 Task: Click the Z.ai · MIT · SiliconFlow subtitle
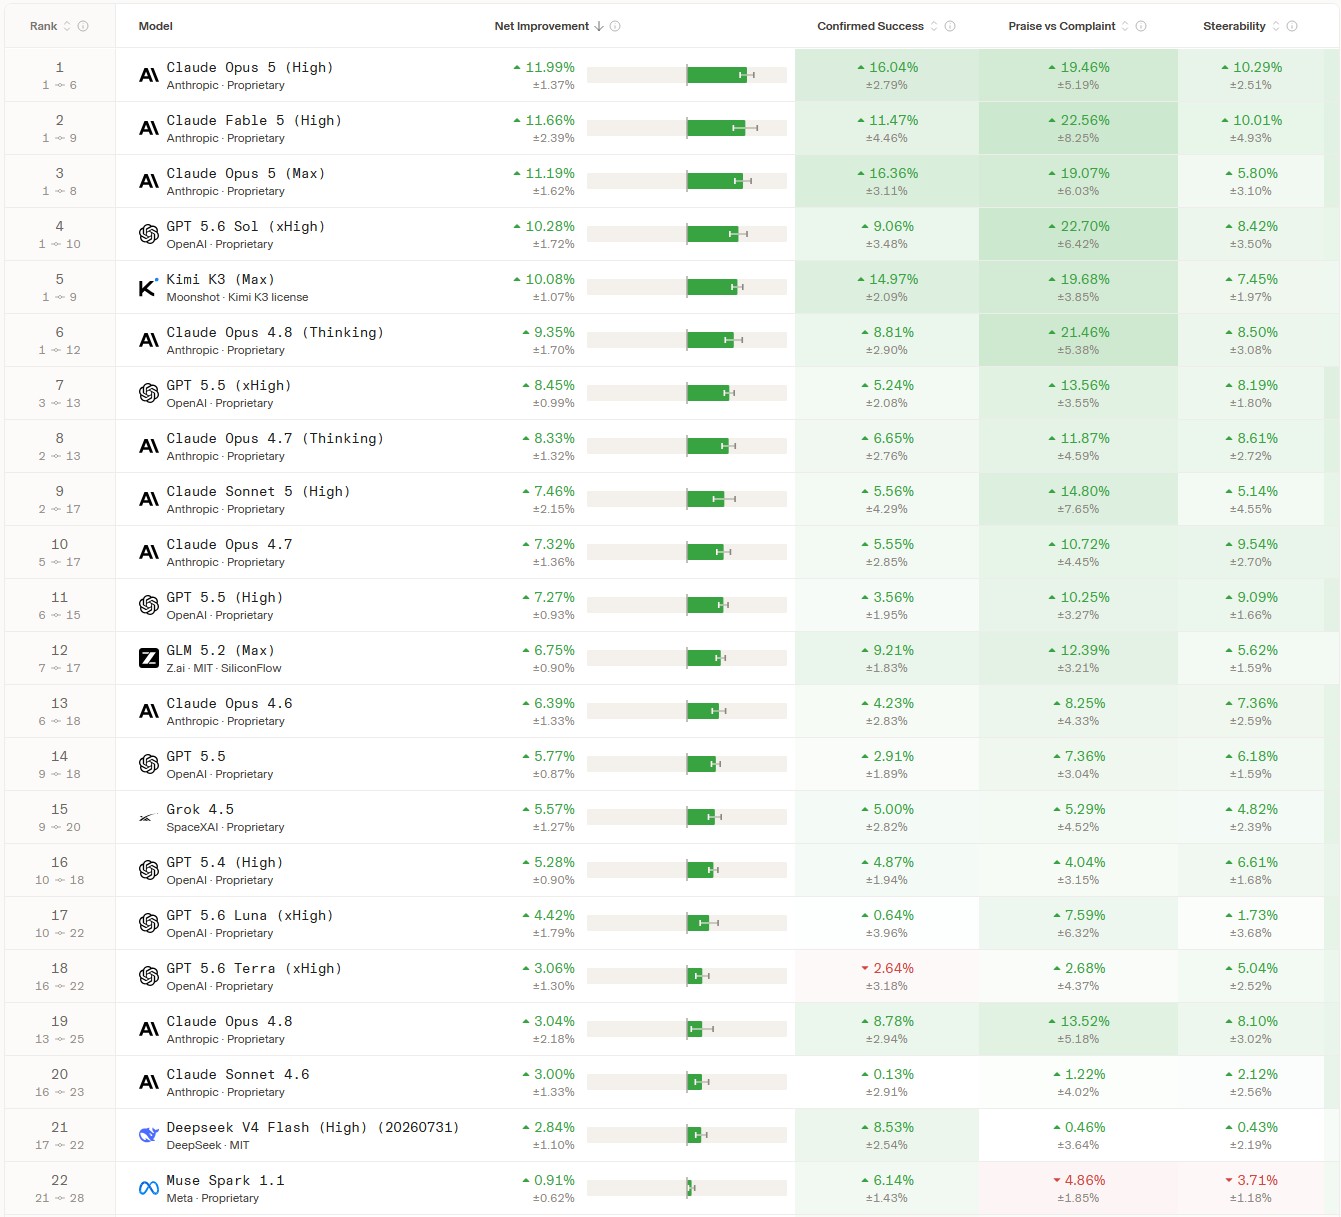coord(224,668)
